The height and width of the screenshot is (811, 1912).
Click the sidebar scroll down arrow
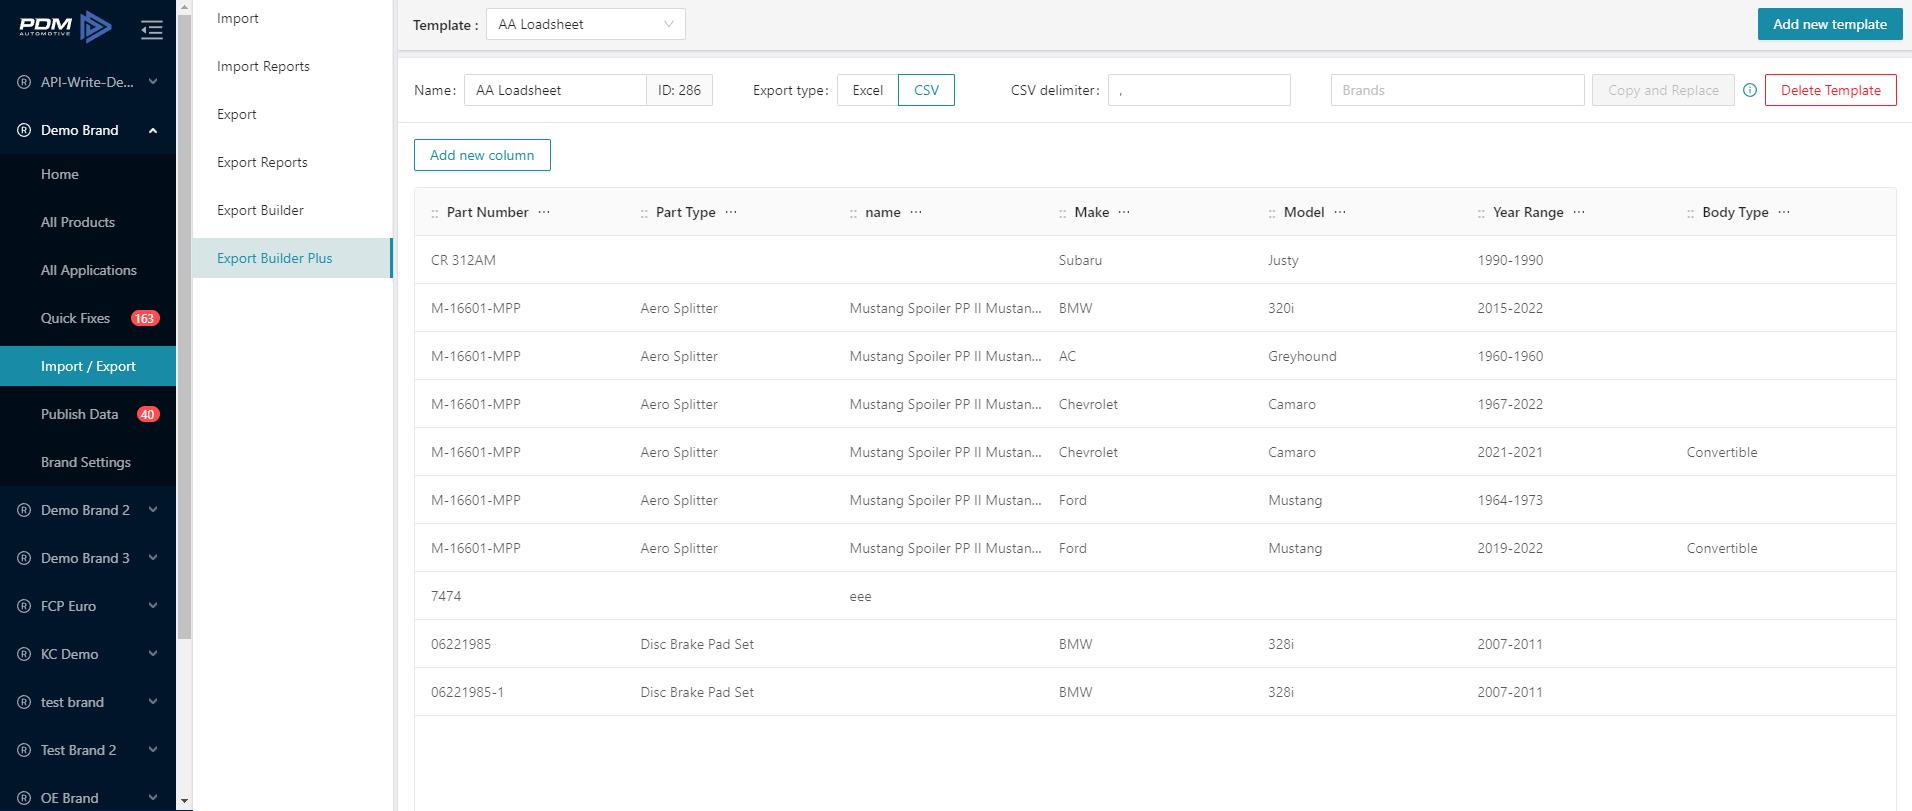pyautogui.click(x=184, y=802)
